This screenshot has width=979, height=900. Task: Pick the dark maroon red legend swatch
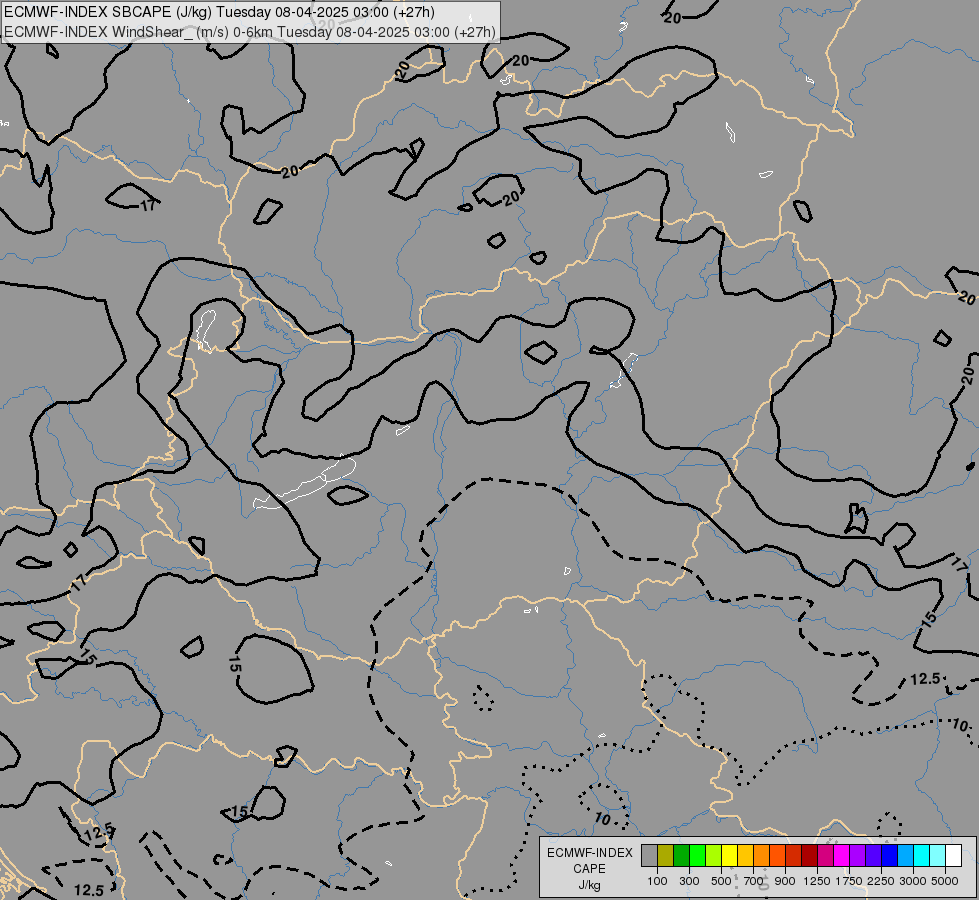tap(810, 856)
